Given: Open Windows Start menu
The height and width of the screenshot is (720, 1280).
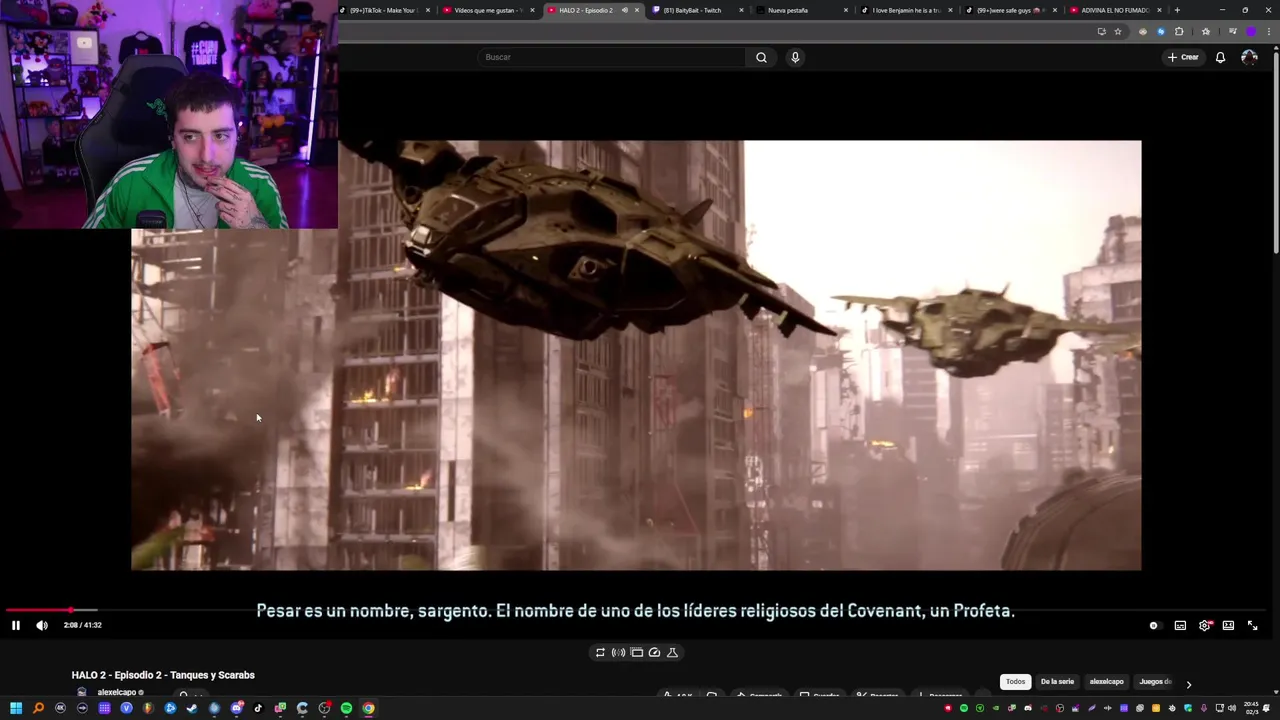Looking at the screenshot, I should coord(16,708).
